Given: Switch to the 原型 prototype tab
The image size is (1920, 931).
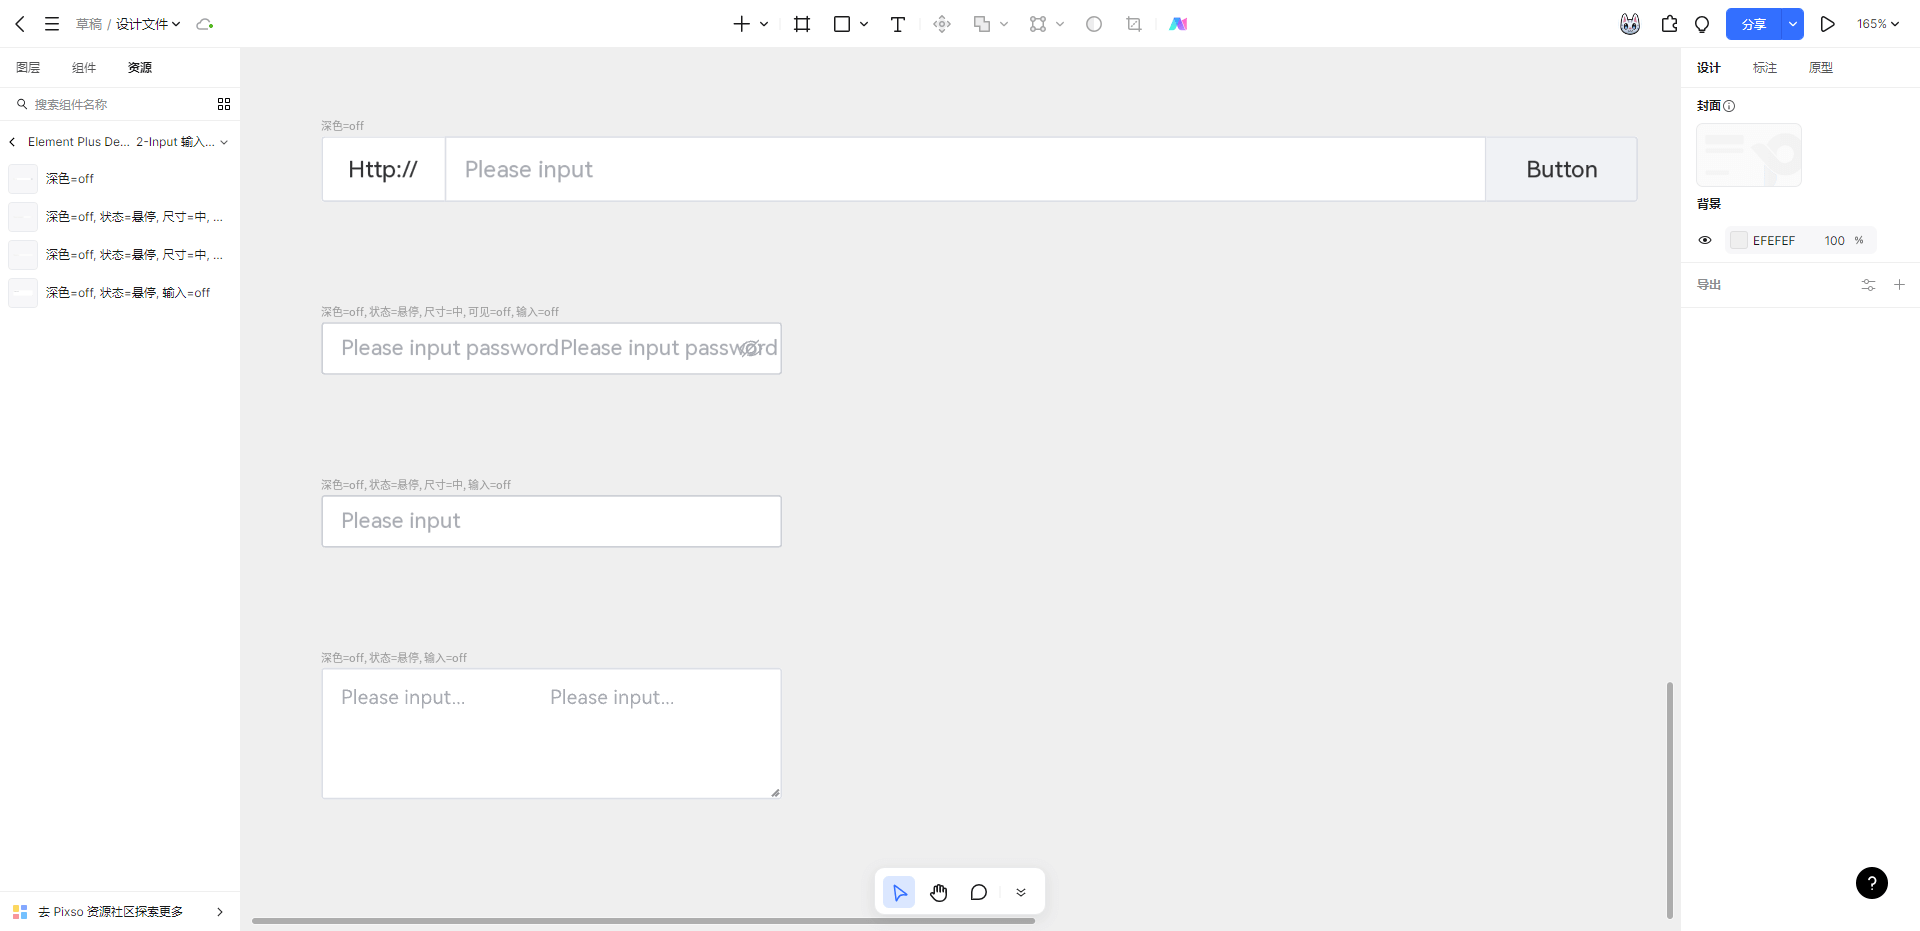Looking at the screenshot, I should [x=1820, y=68].
